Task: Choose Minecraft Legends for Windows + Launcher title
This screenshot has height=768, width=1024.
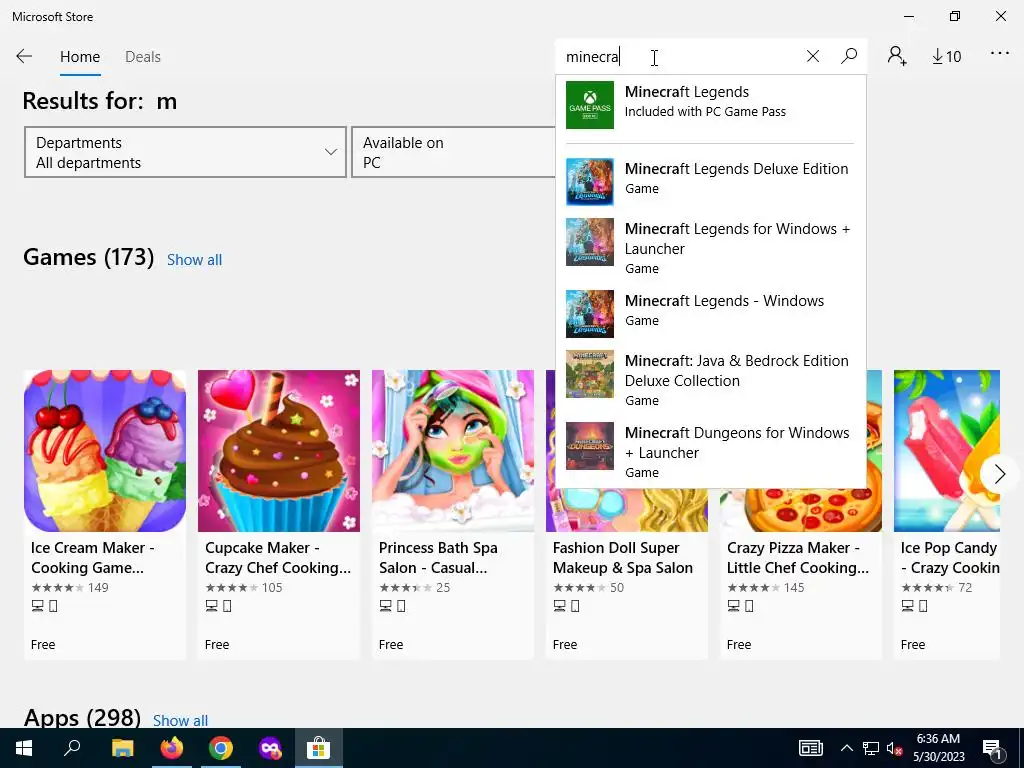Action: (x=737, y=238)
